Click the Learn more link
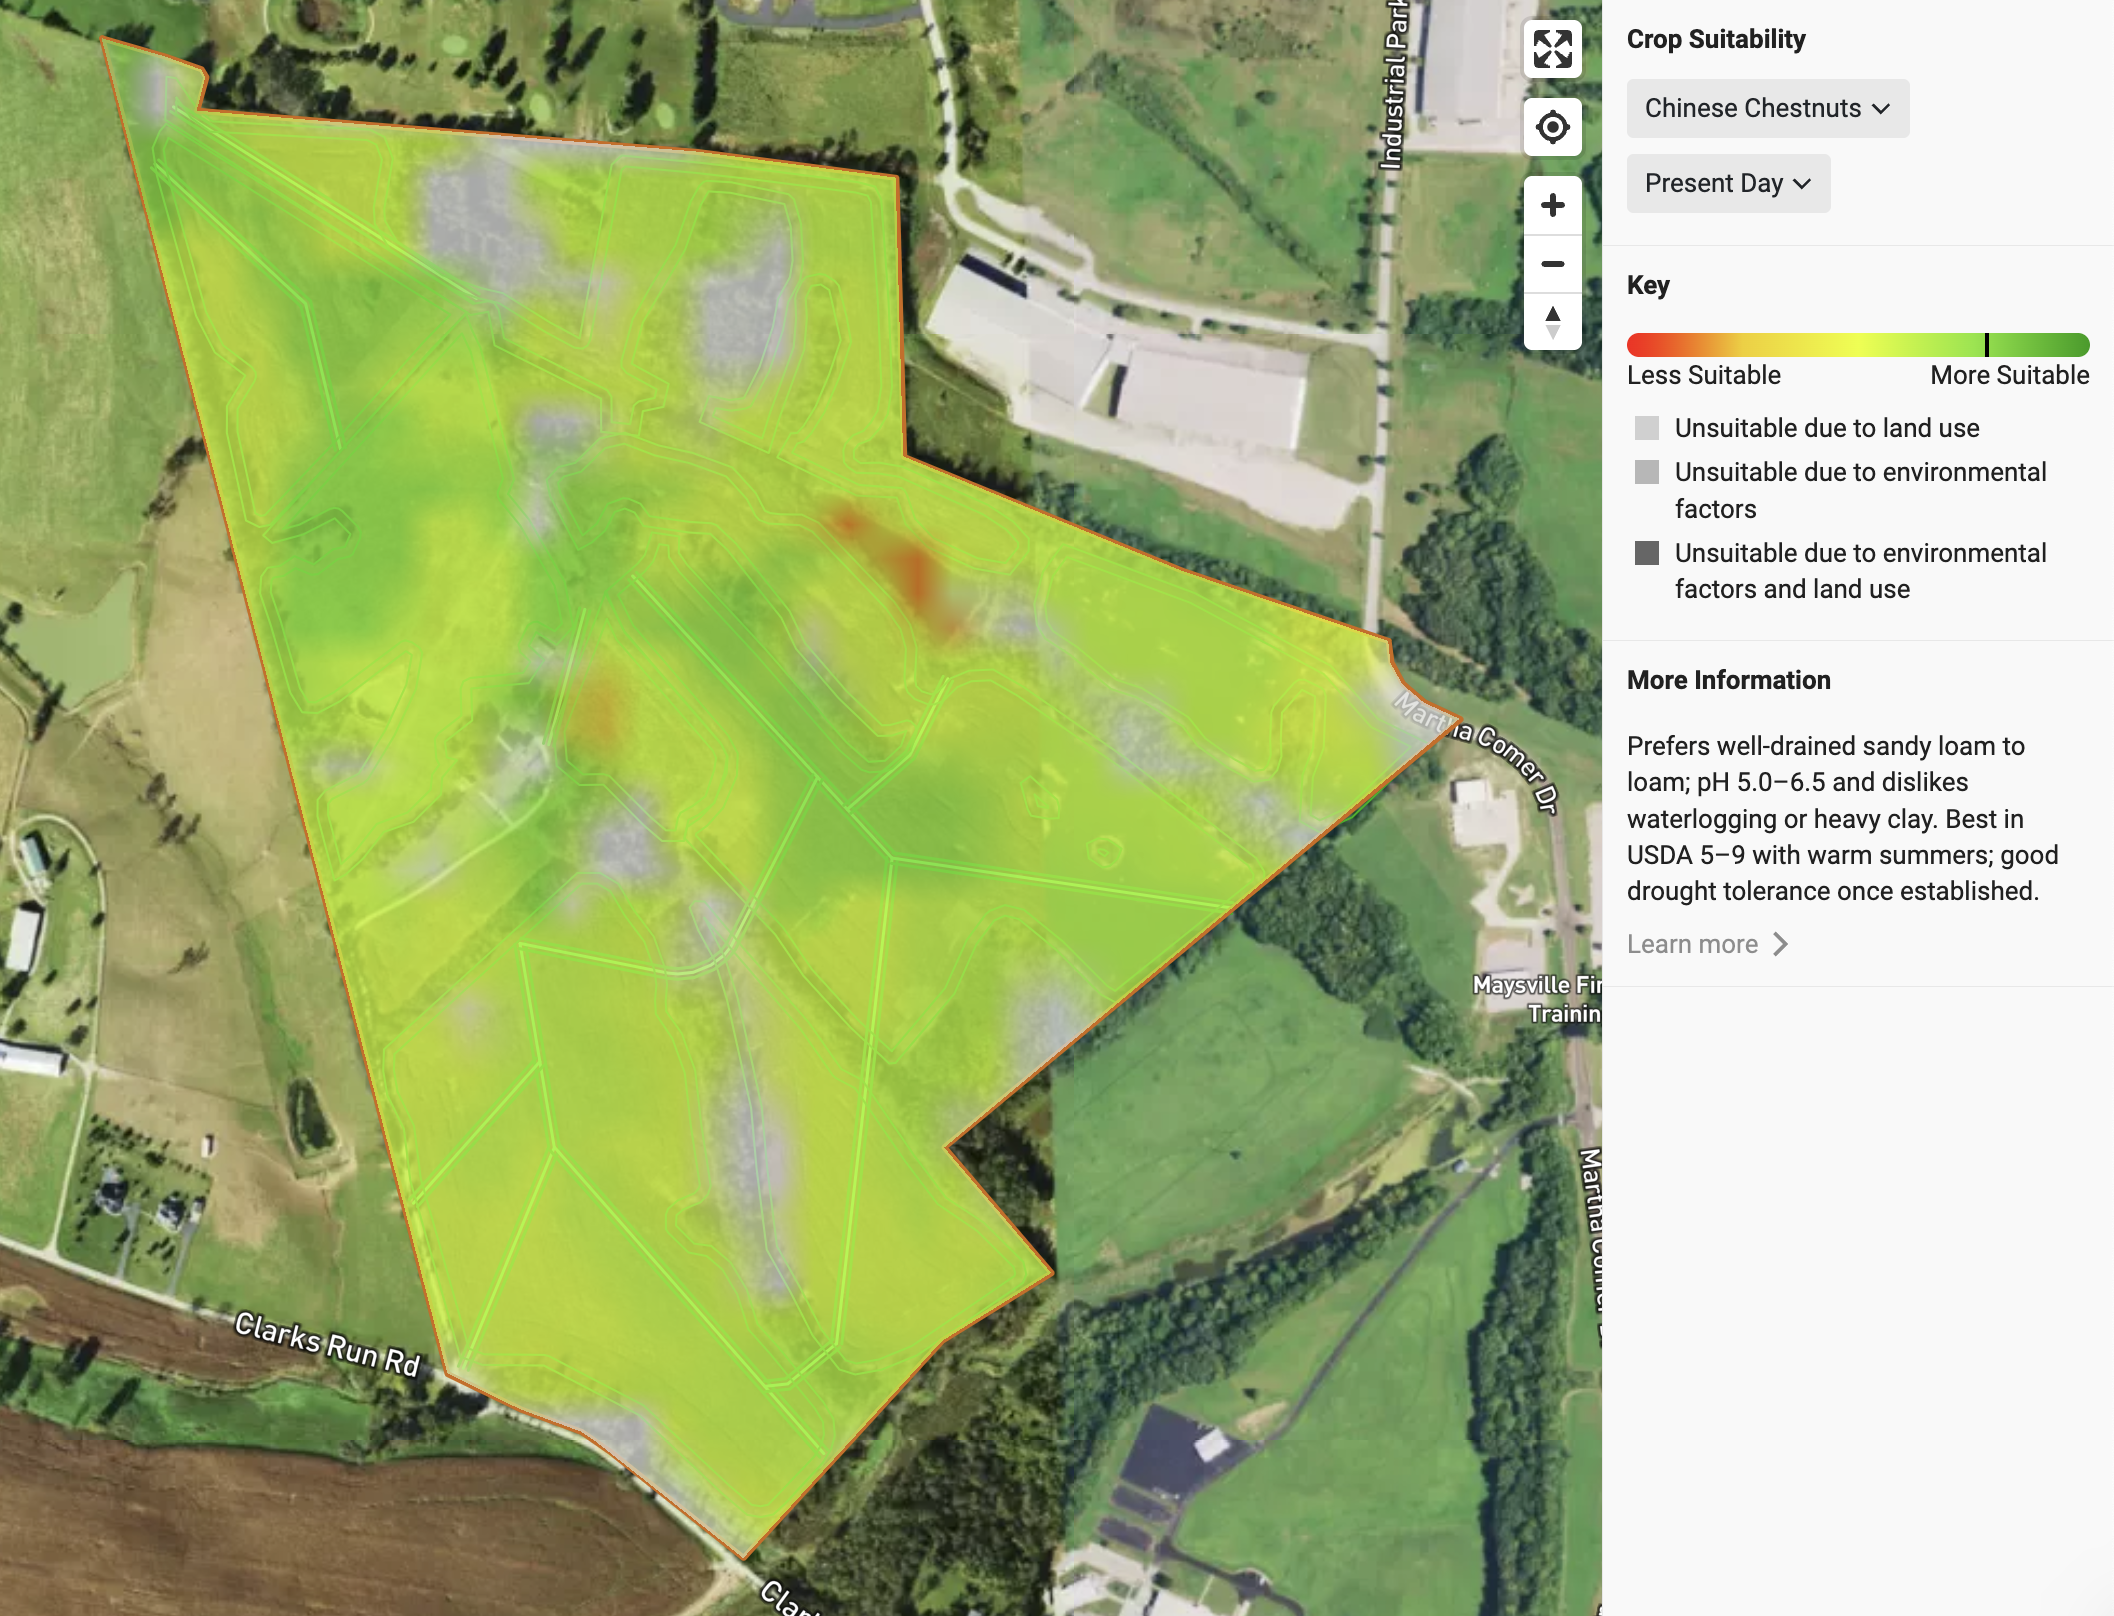Image resolution: width=2114 pixels, height=1616 pixels. coord(1691,944)
